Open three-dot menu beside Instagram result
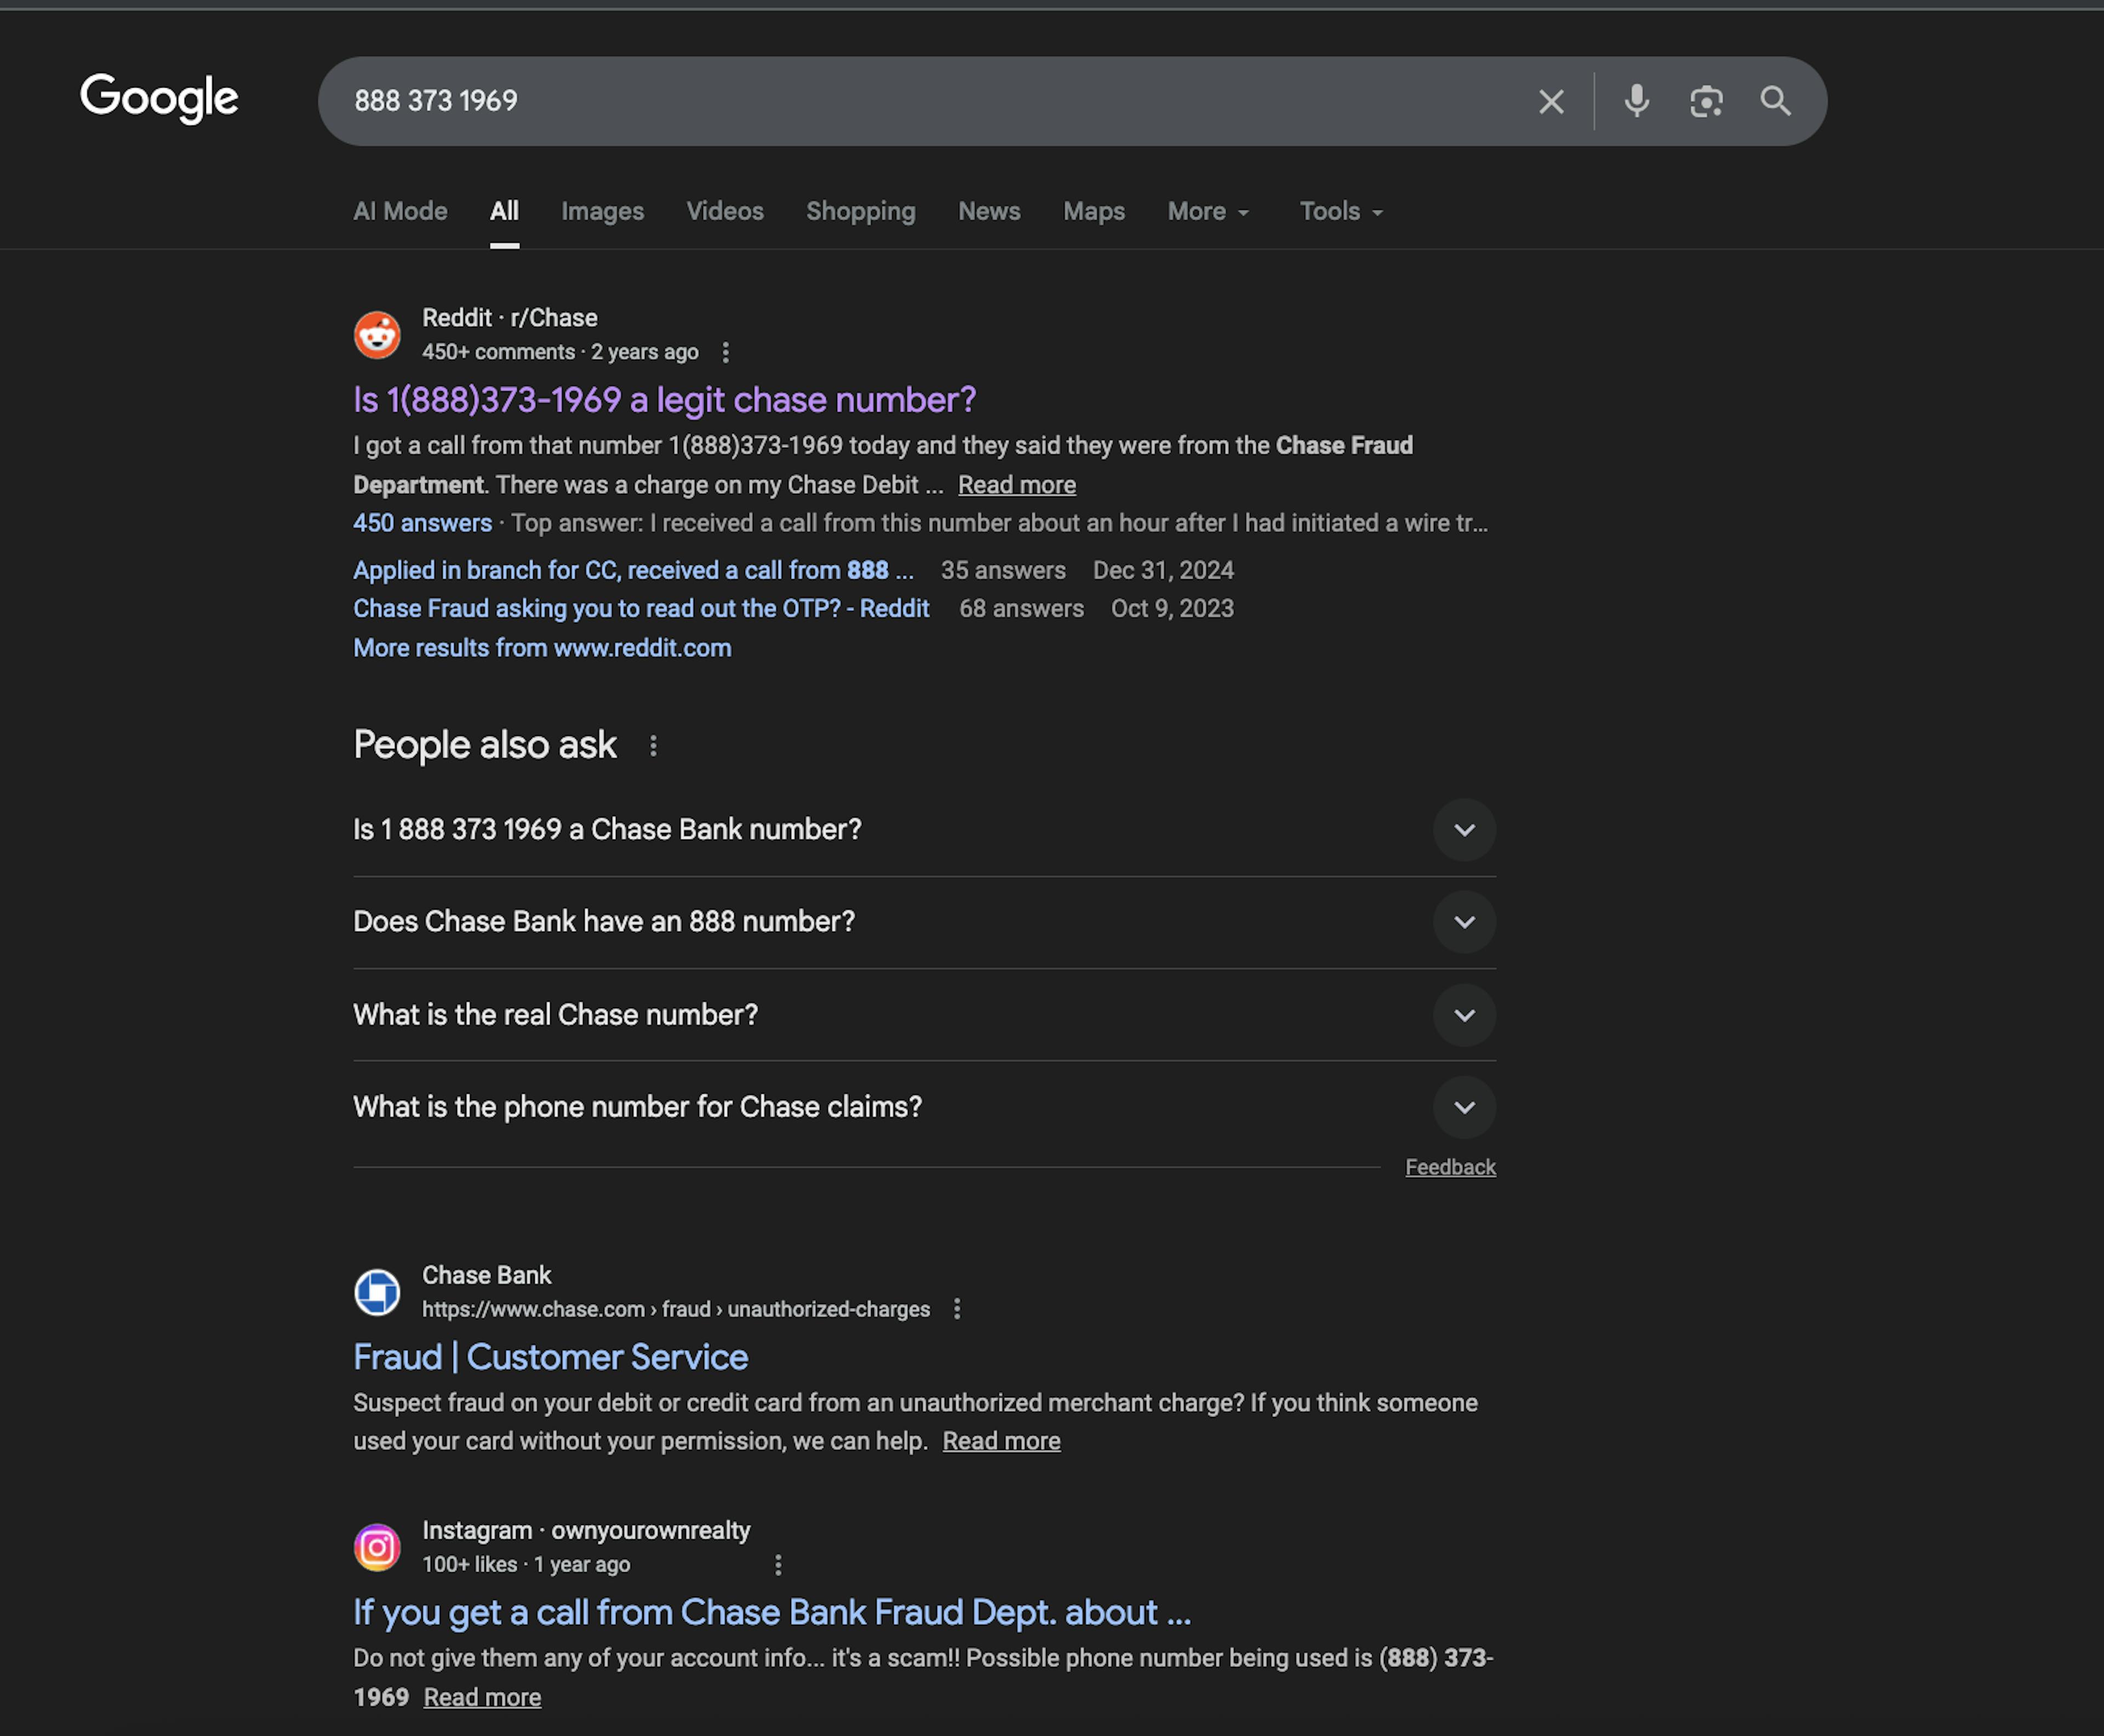2104x1736 pixels. pyautogui.click(x=778, y=1564)
